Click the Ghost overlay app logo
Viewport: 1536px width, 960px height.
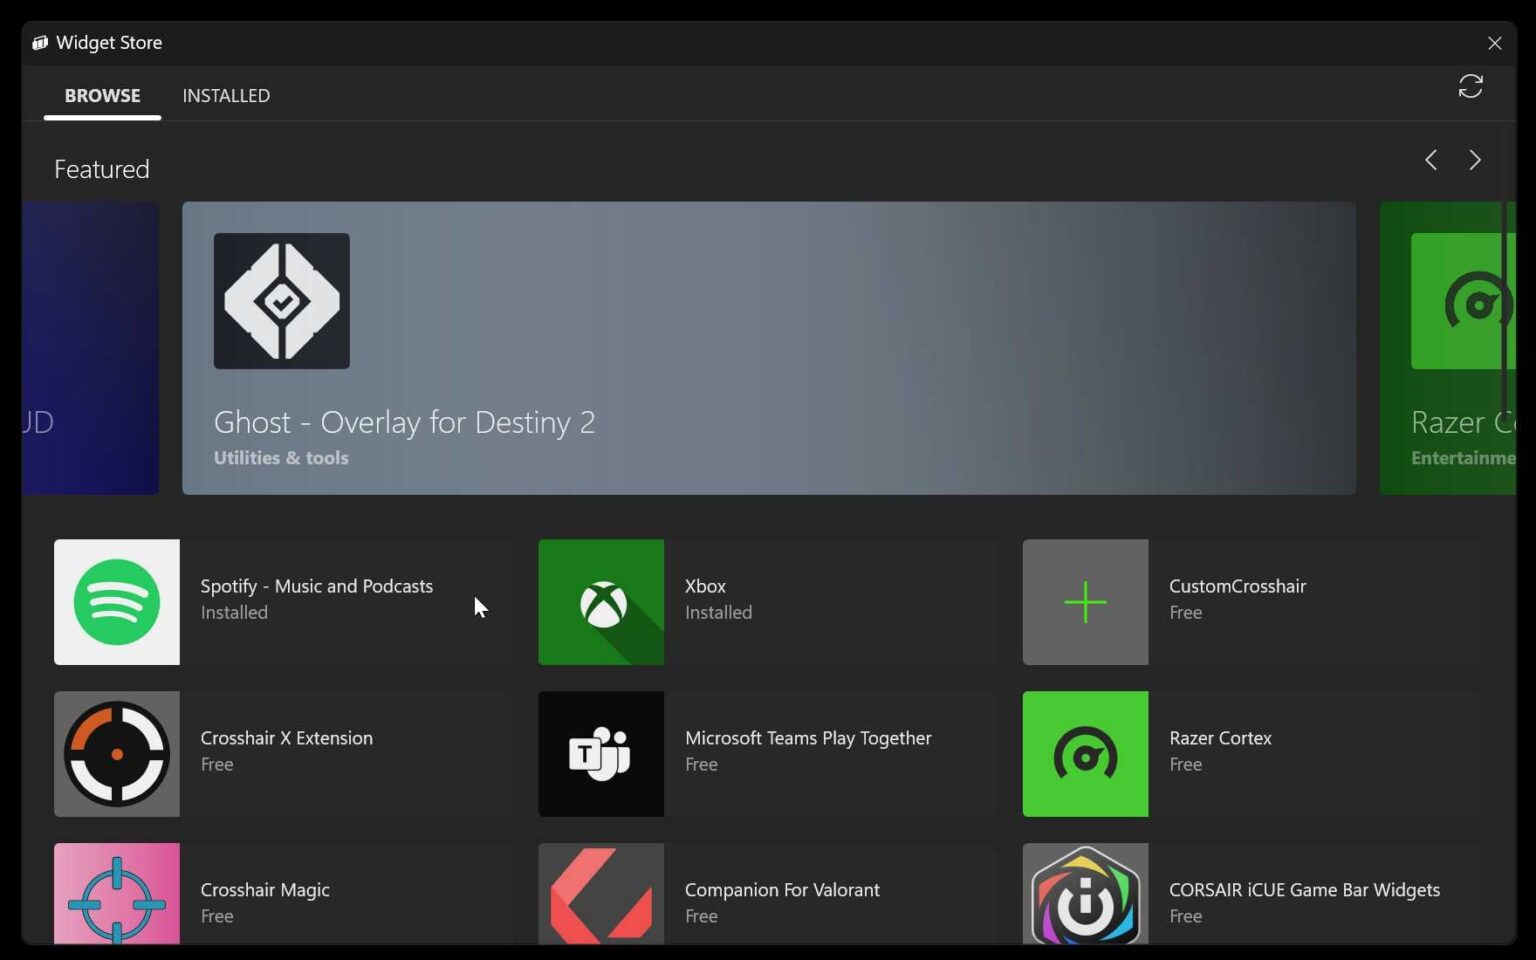coord(282,301)
